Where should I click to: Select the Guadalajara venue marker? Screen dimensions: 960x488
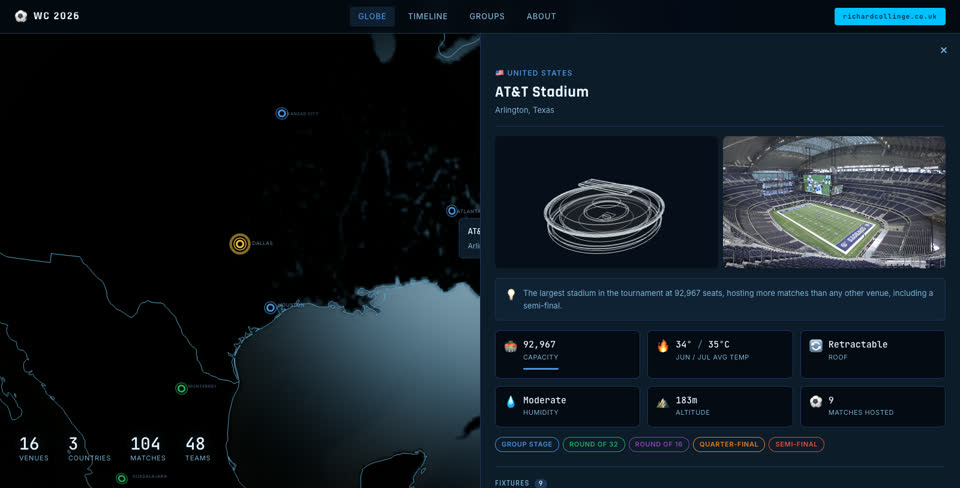pyautogui.click(x=122, y=478)
